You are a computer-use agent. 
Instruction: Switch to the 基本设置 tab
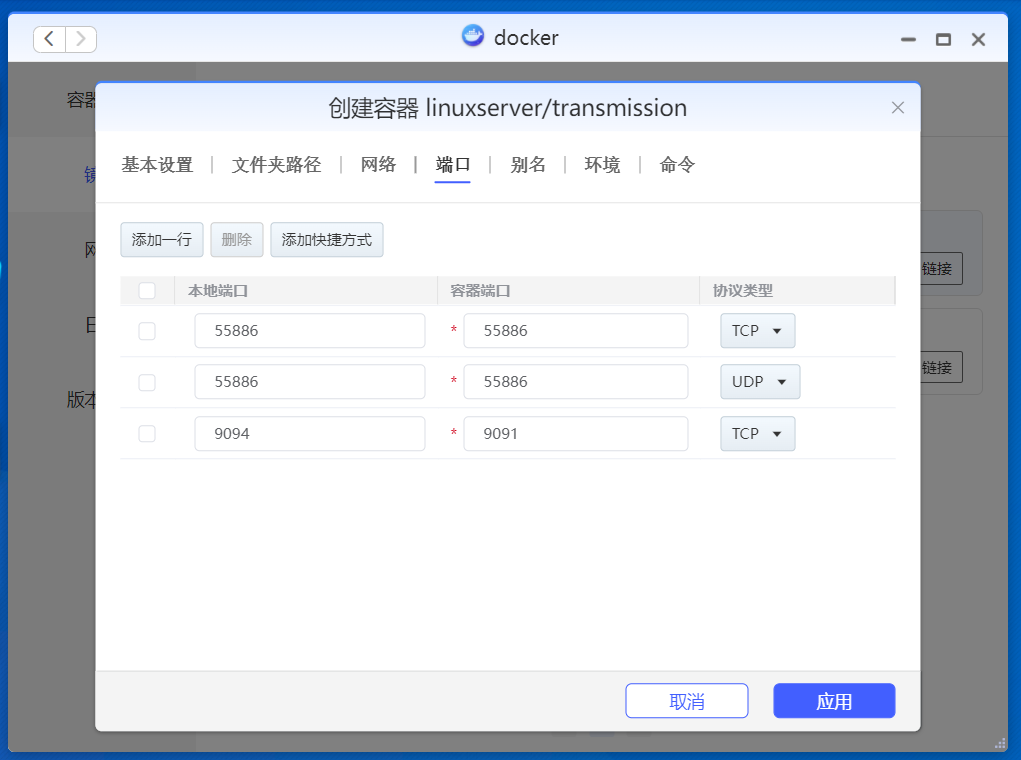point(157,165)
